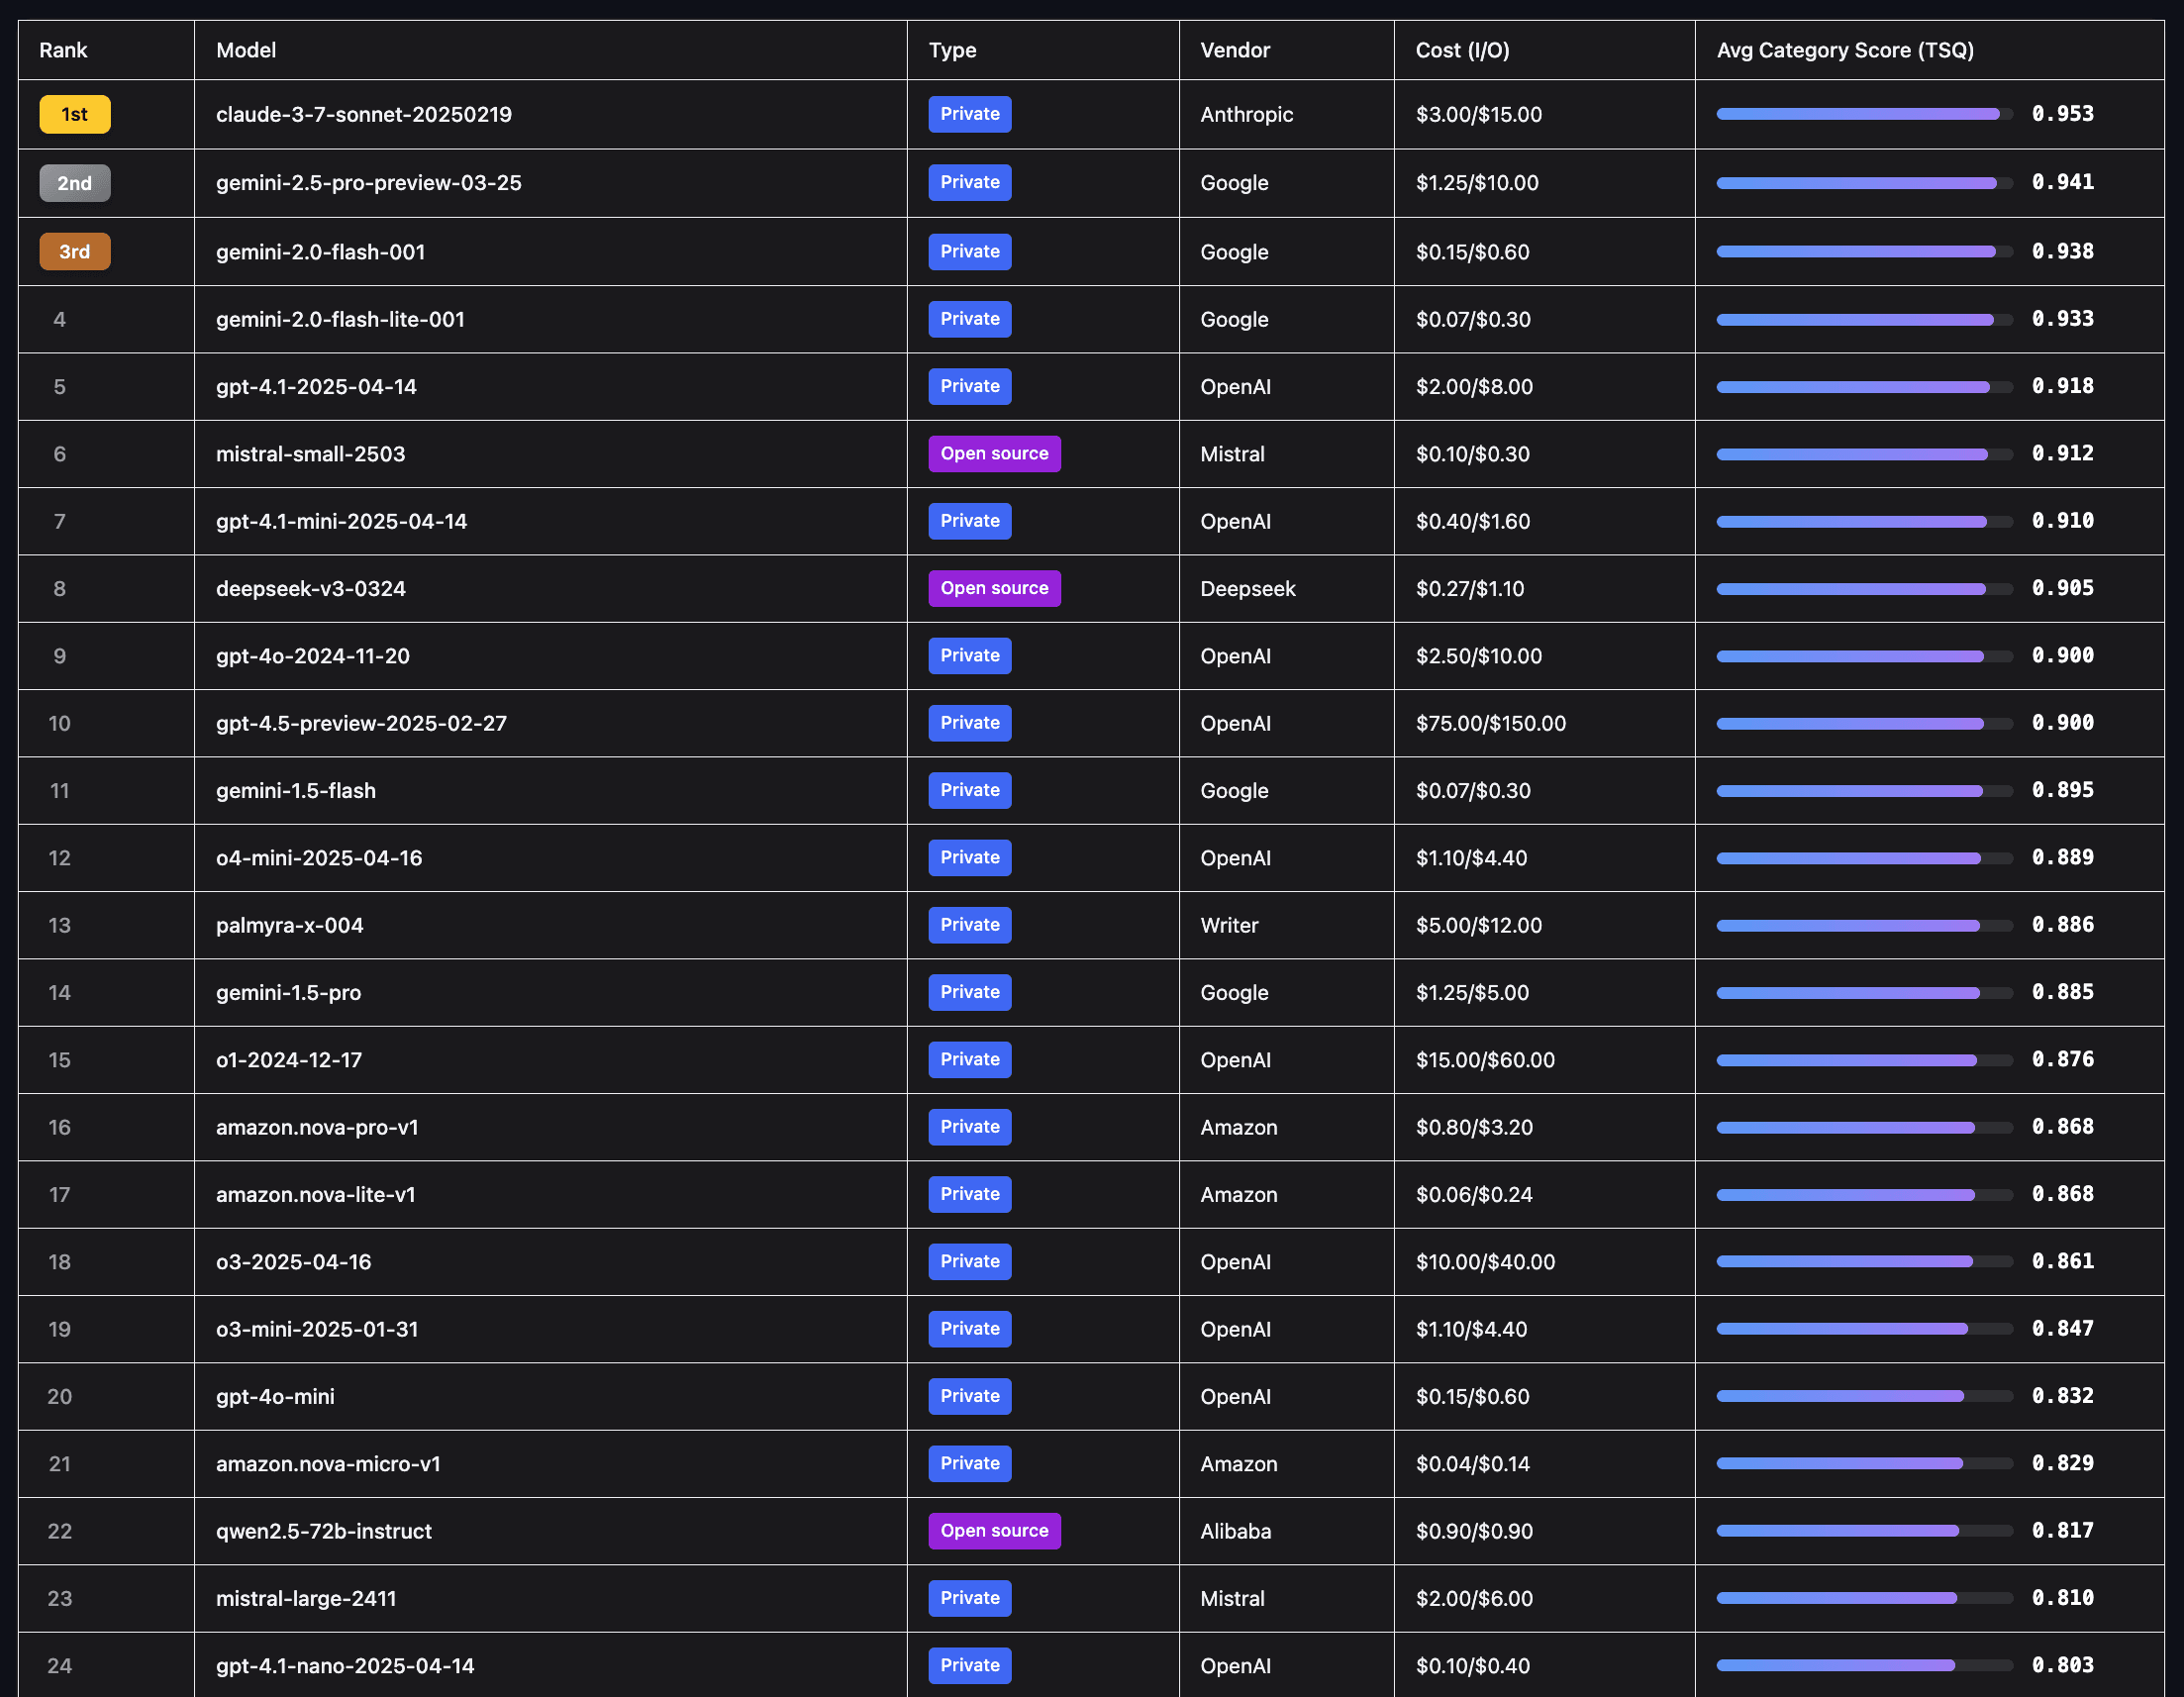Screen dimensions: 2184x1697
Task: Click the gold 1st rank badge
Action: (x=75, y=114)
